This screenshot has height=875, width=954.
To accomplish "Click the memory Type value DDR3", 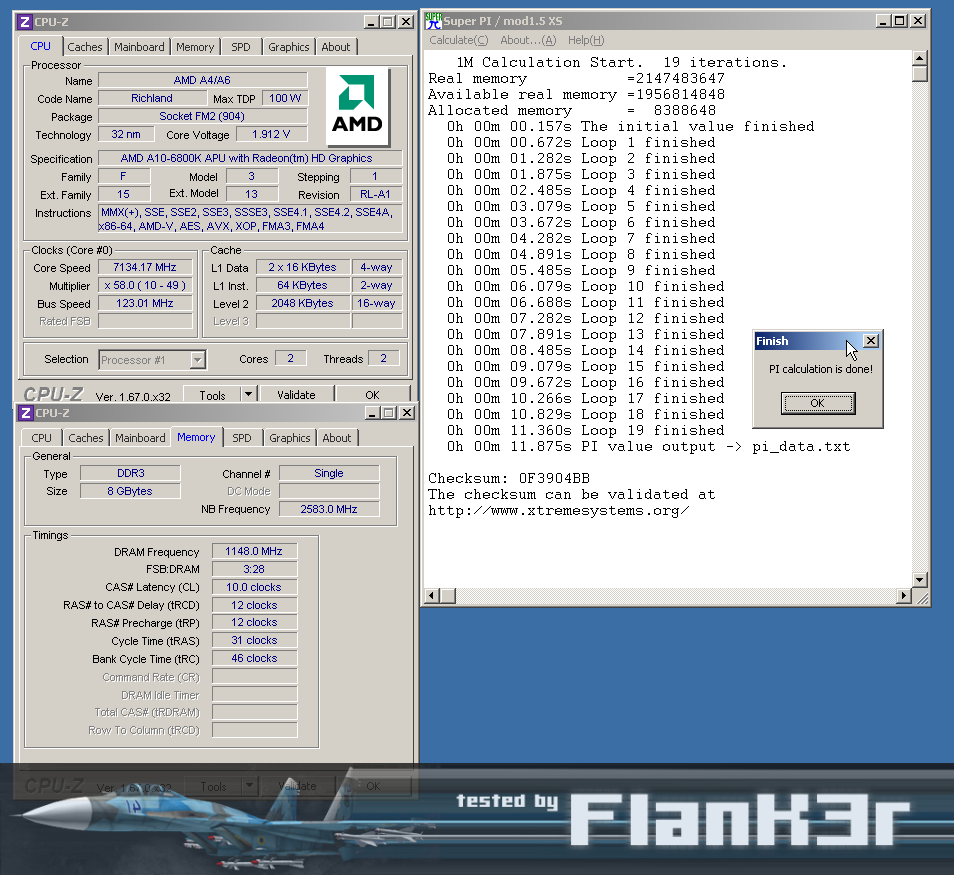I will tap(131, 473).
